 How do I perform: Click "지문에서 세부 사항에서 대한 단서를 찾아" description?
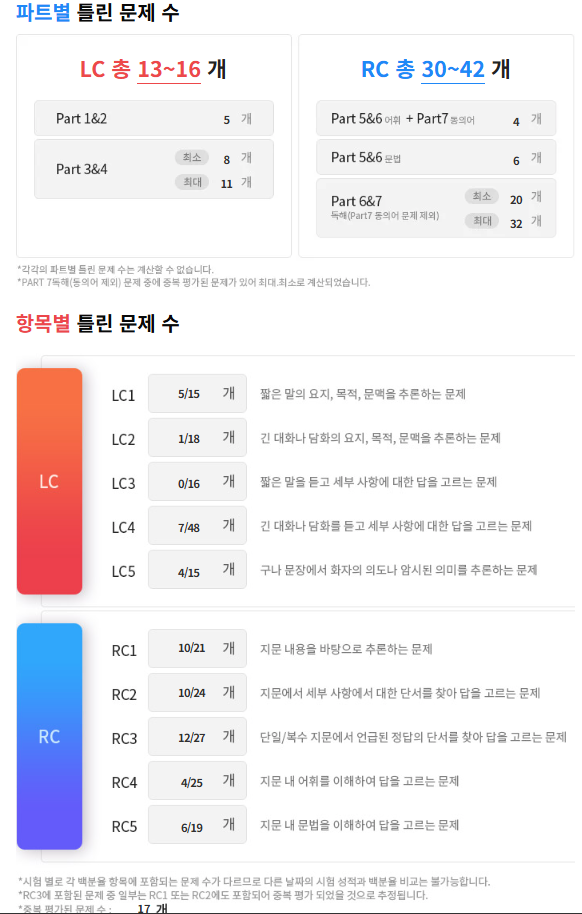coord(400,693)
